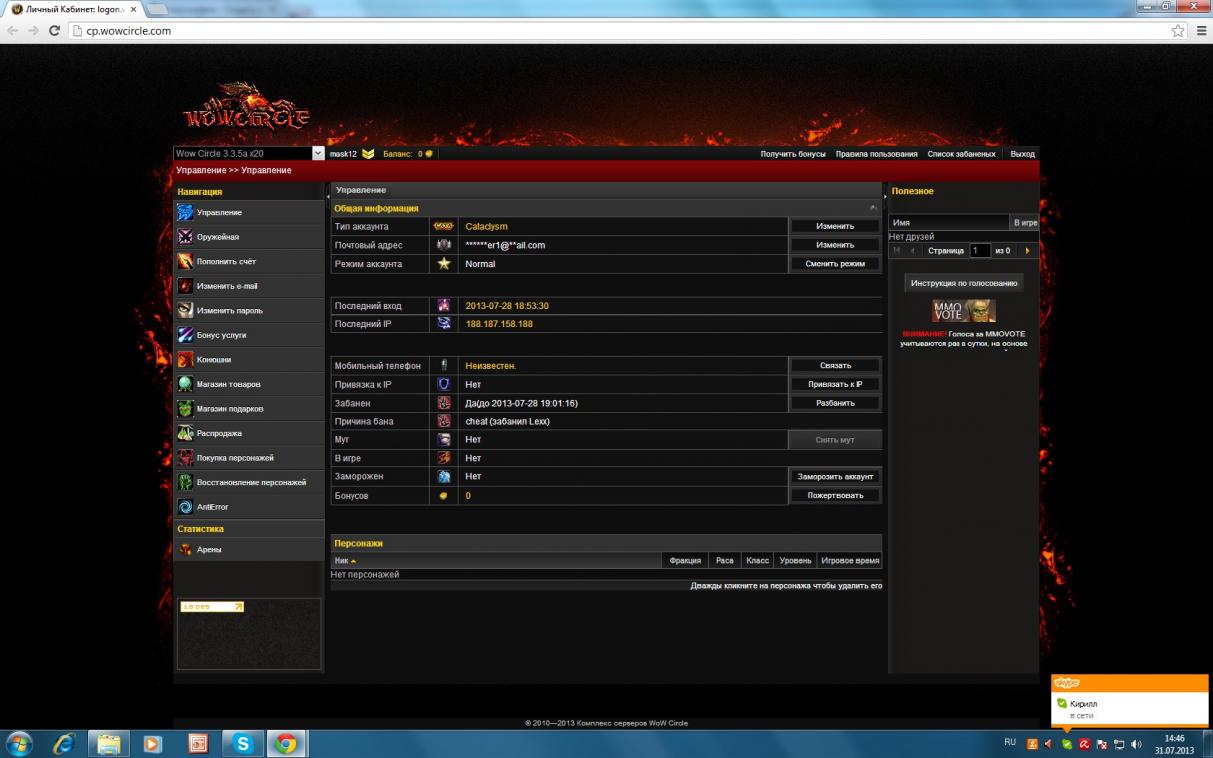Click the MMOVOTE banner image

tap(963, 311)
